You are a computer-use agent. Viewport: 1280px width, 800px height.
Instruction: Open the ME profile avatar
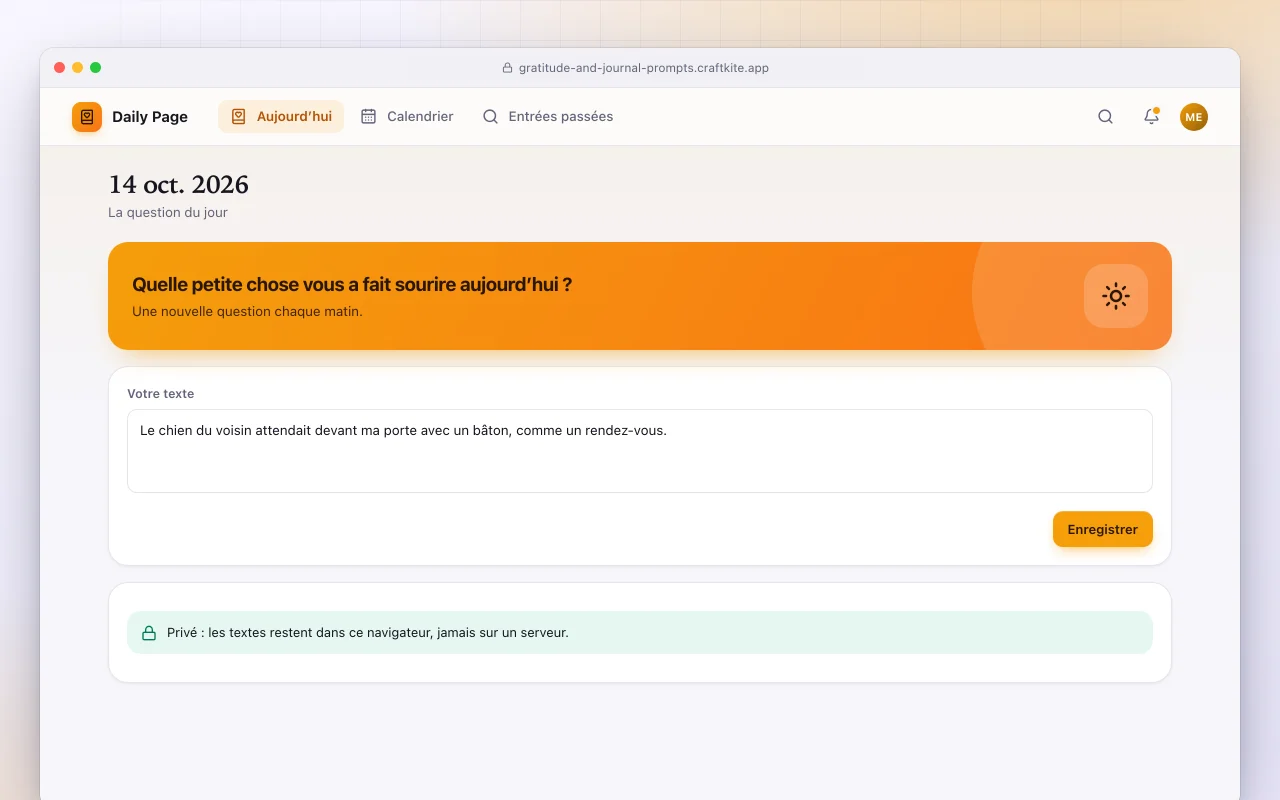[x=1194, y=117]
